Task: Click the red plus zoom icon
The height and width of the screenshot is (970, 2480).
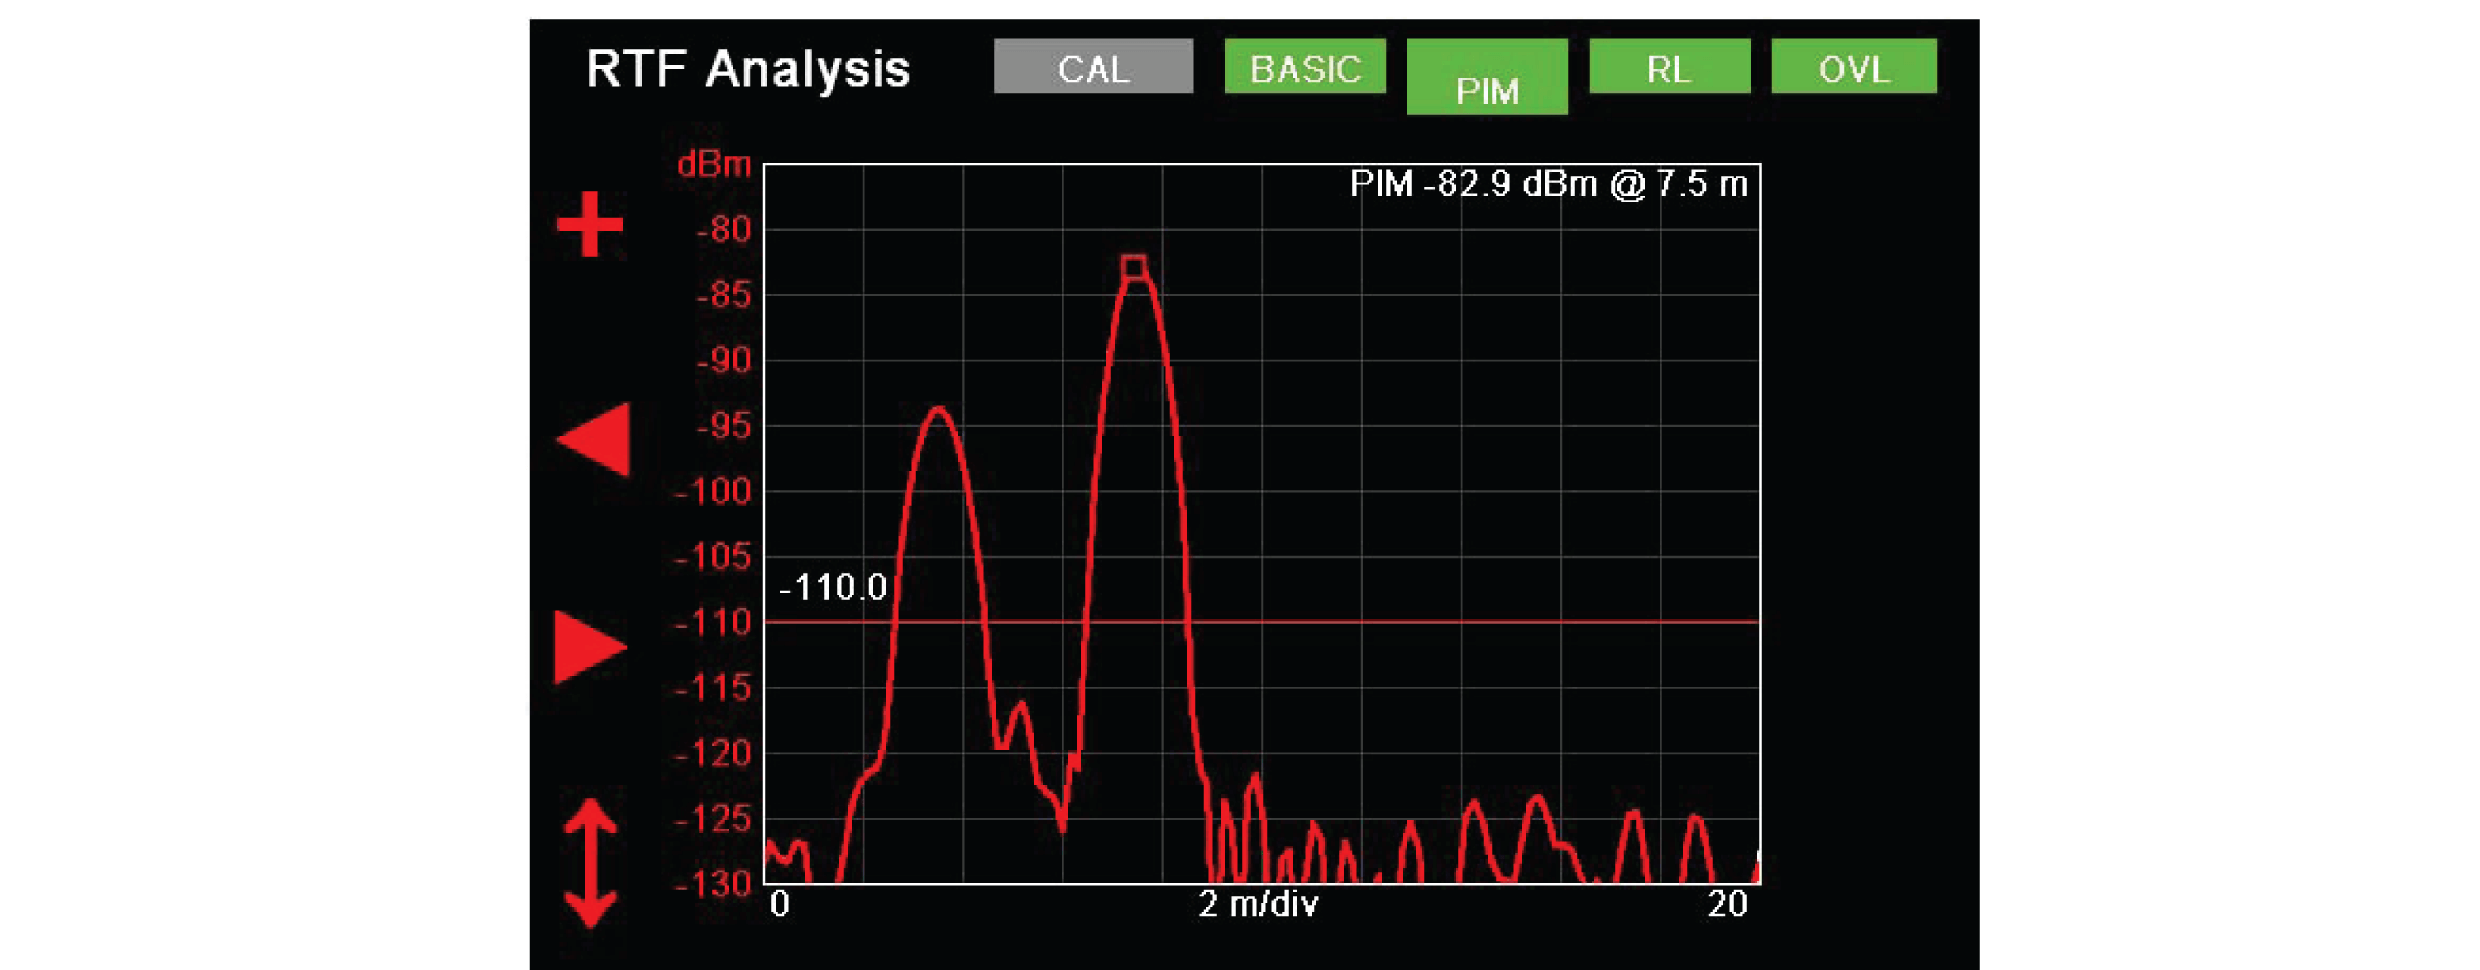Action: 590,224
